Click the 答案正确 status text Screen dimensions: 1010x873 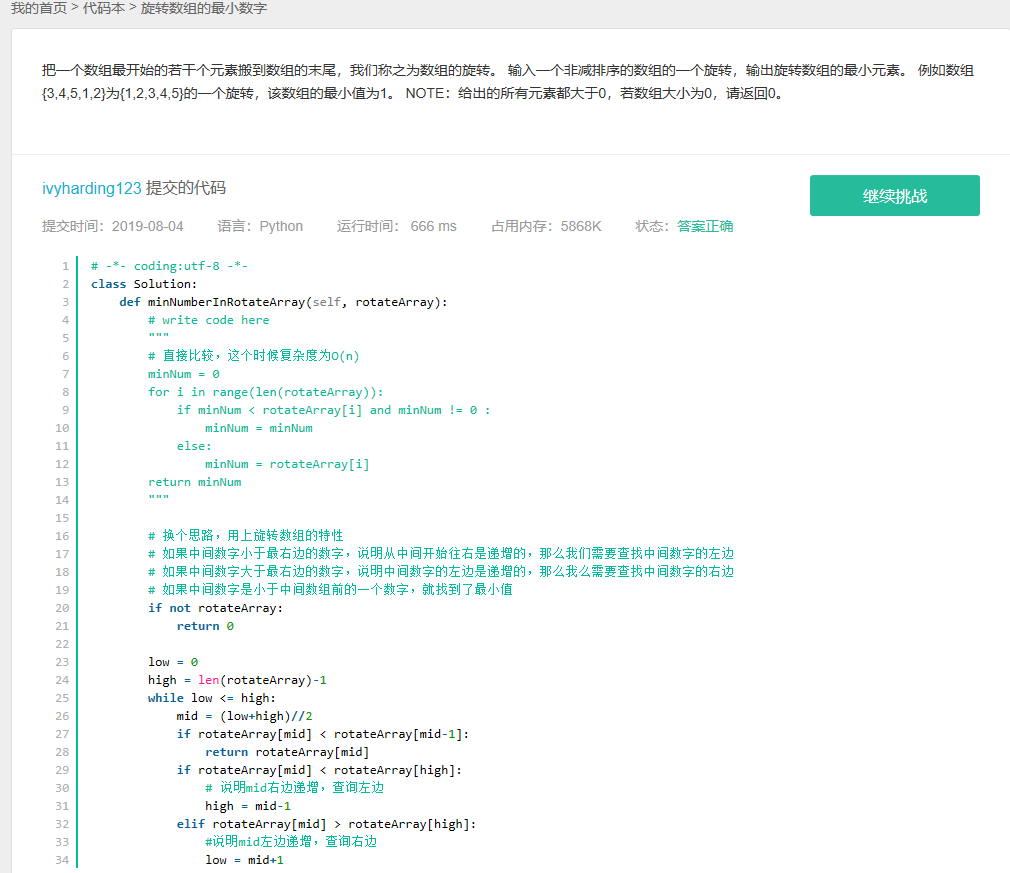point(705,226)
